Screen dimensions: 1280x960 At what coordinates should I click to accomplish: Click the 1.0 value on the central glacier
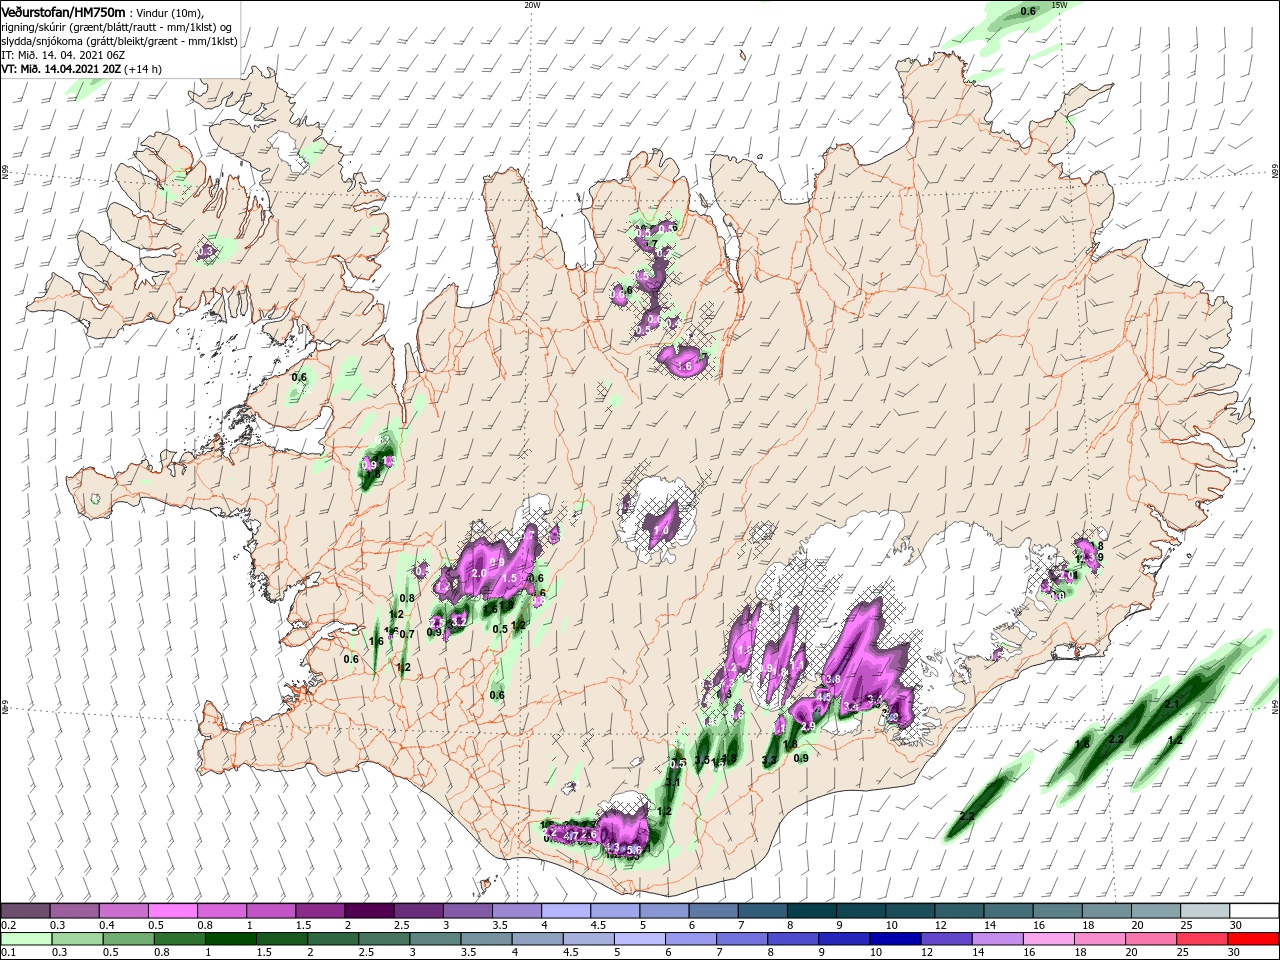click(x=661, y=531)
